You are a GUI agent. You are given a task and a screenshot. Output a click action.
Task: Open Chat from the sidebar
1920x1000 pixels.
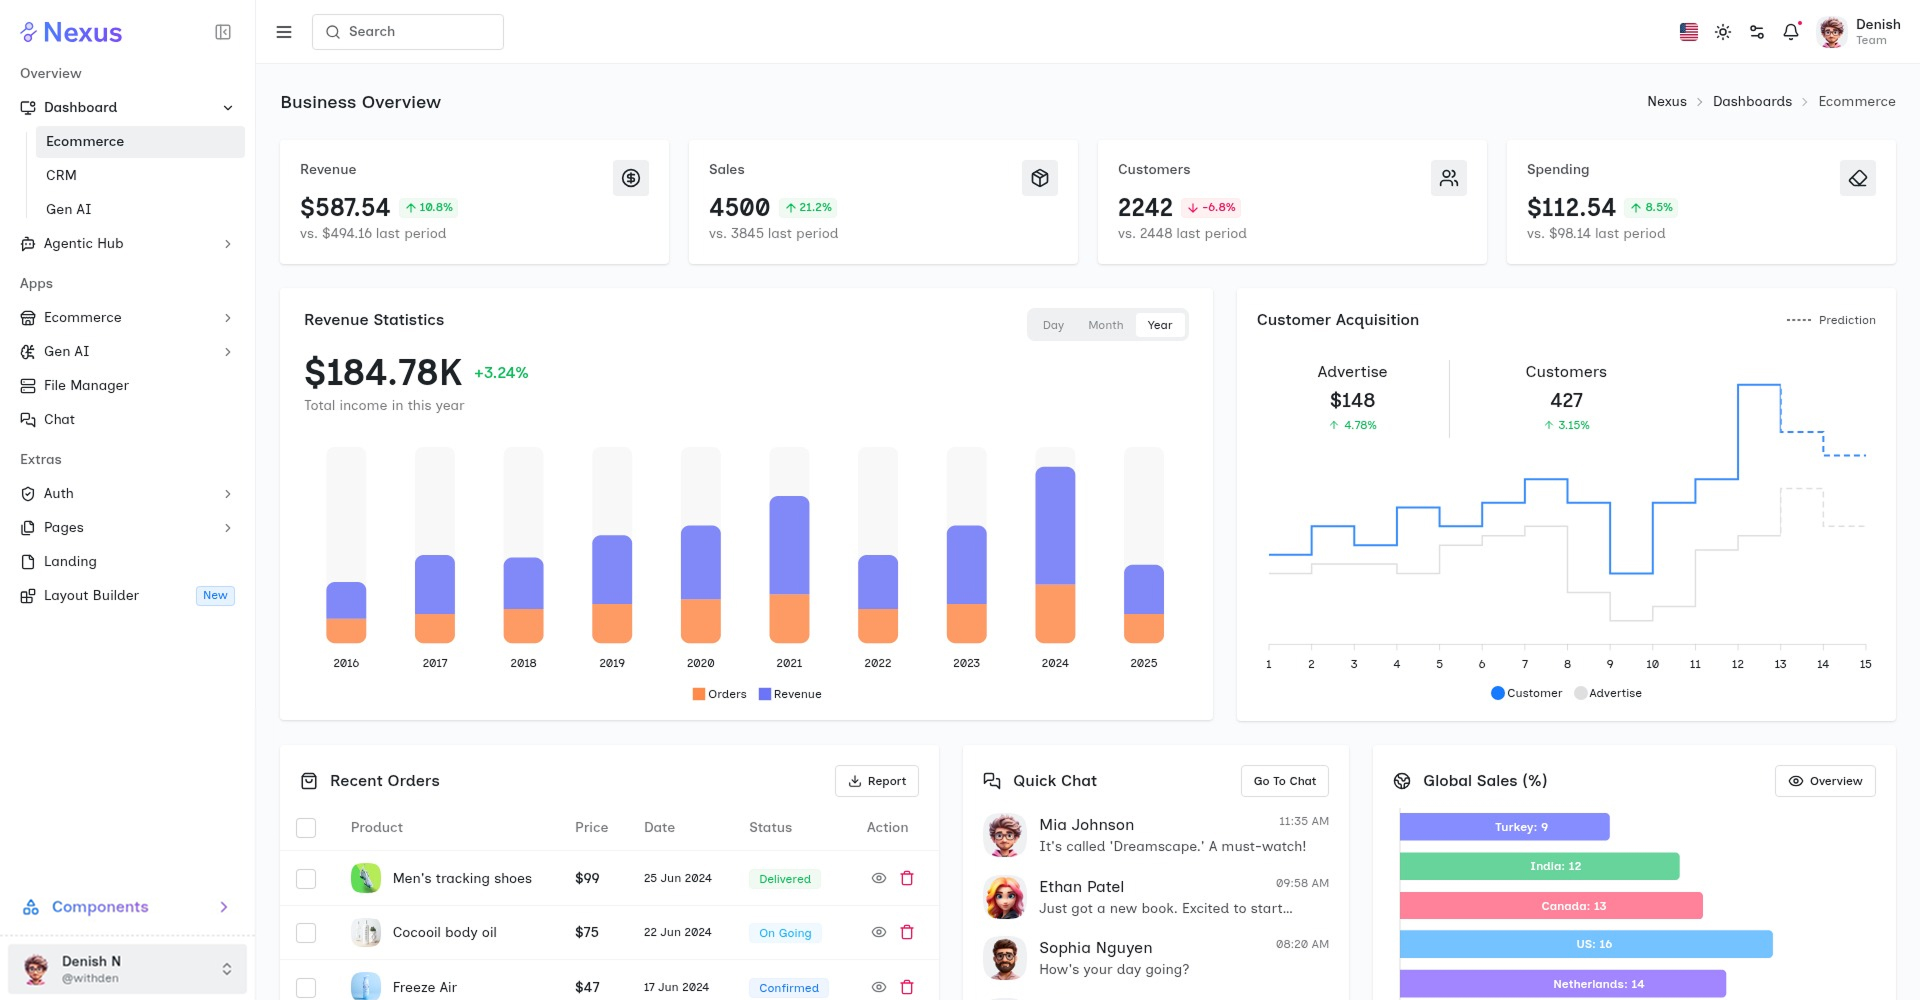pos(60,419)
